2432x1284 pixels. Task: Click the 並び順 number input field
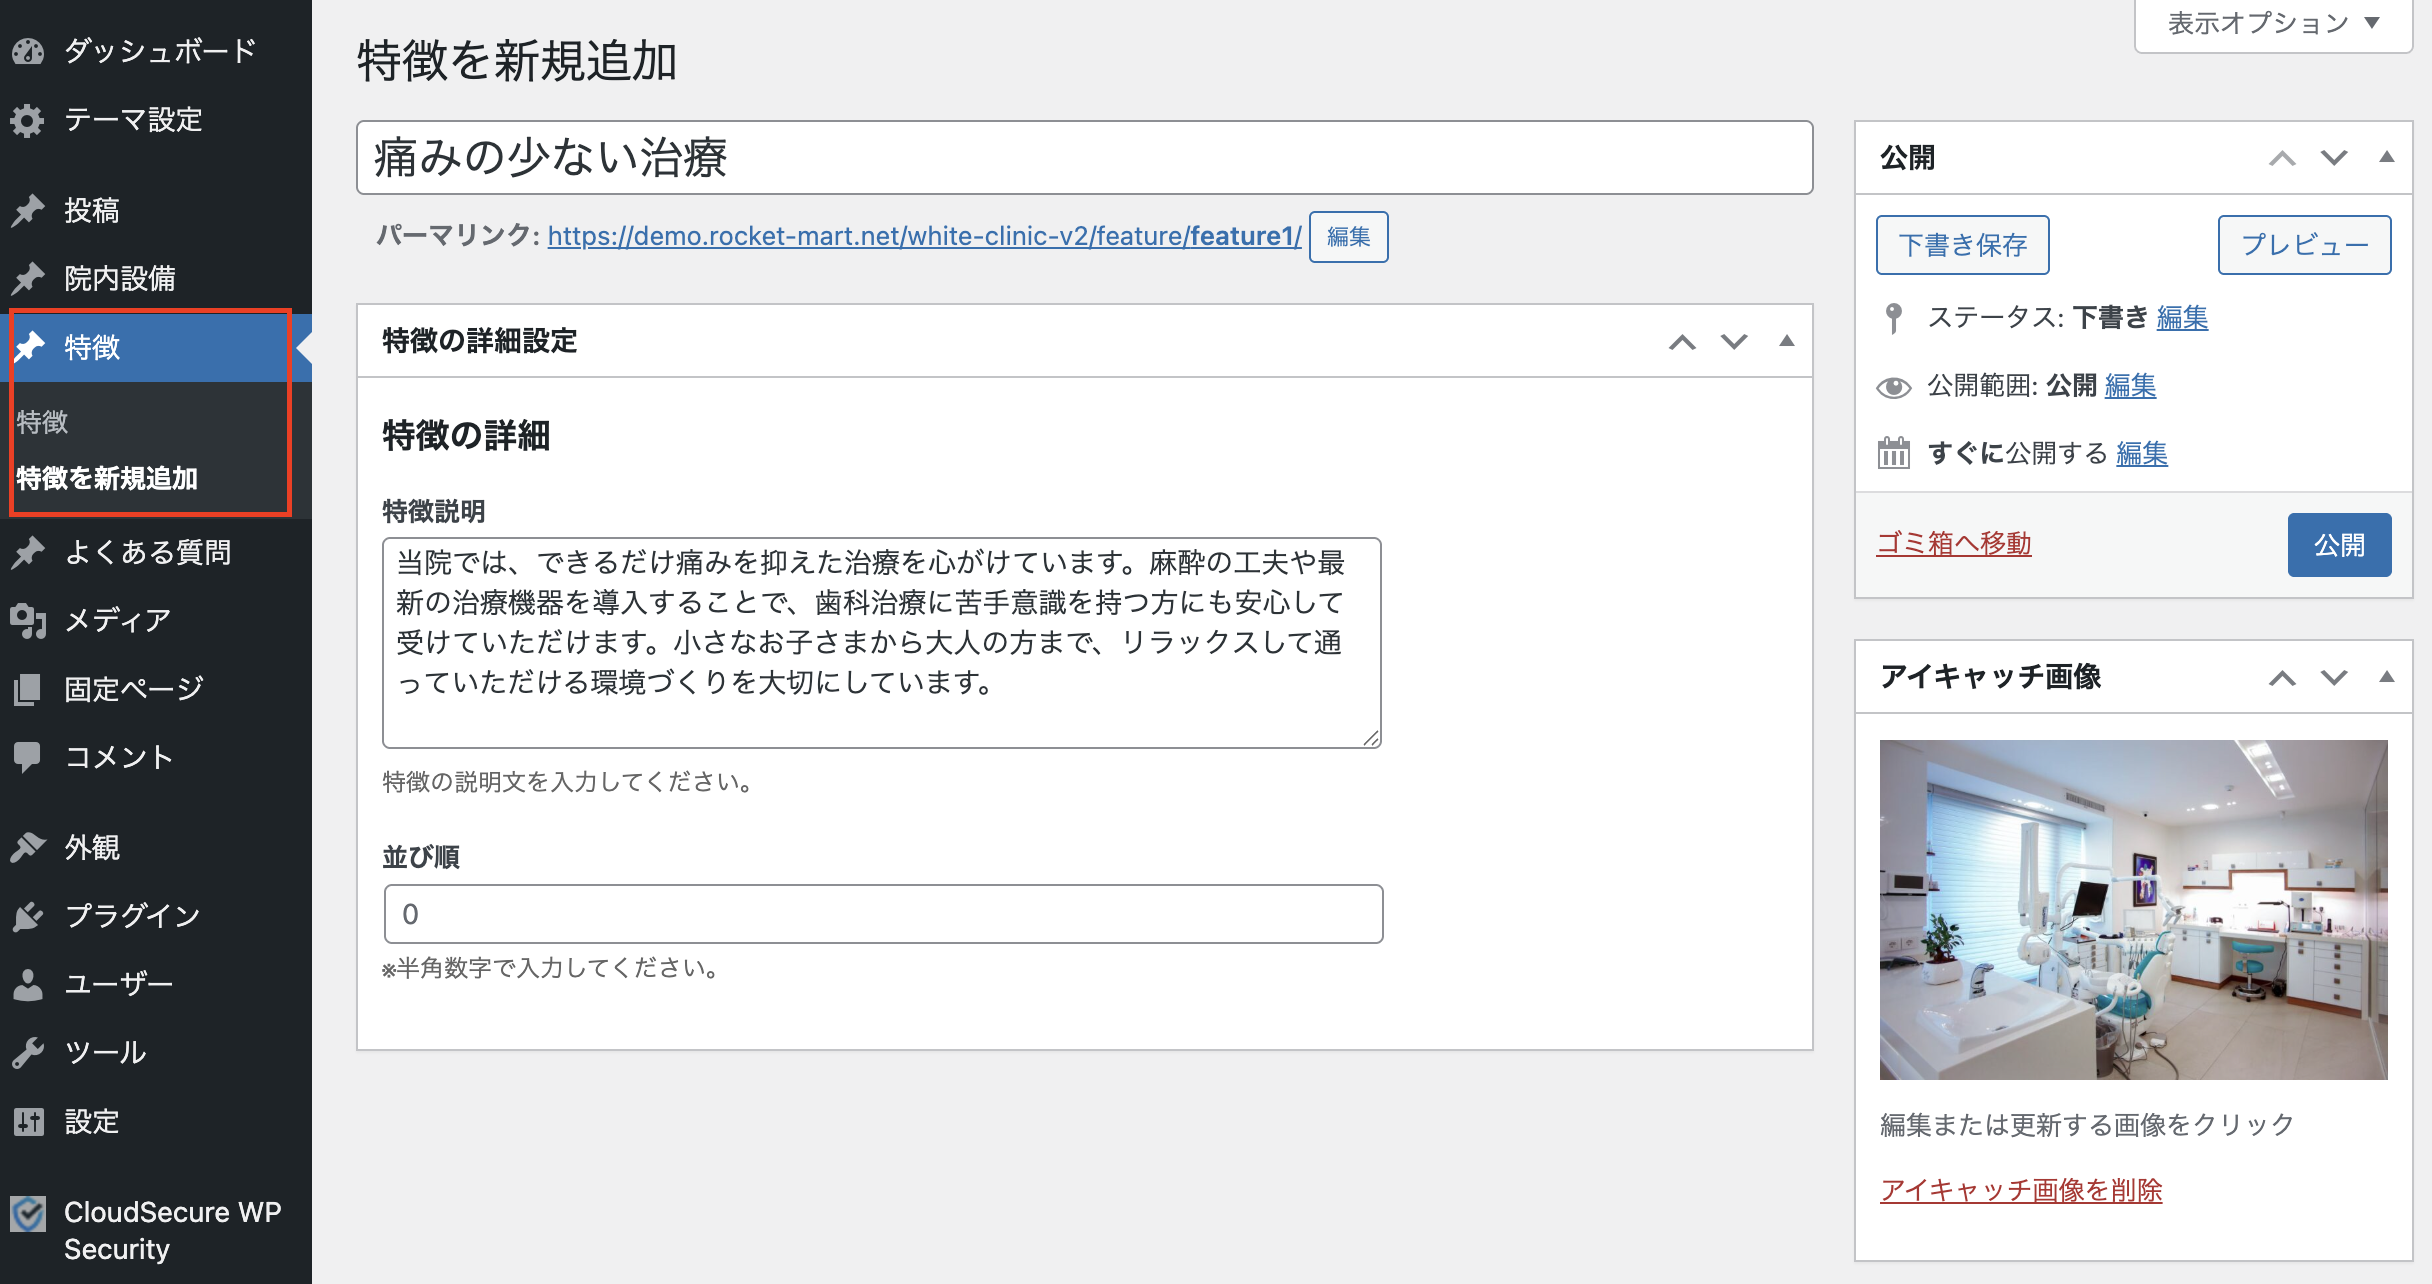coord(883,914)
